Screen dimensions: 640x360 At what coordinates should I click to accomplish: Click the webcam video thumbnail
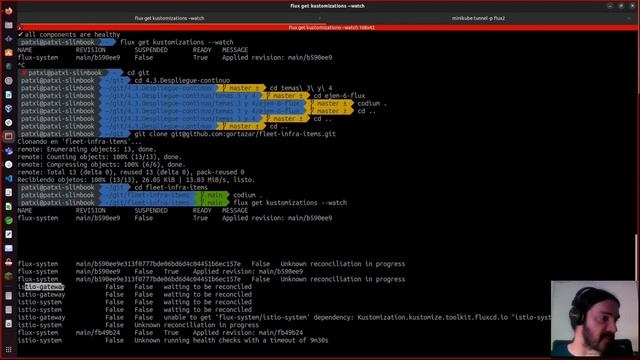pyautogui.click(x=593, y=319)
